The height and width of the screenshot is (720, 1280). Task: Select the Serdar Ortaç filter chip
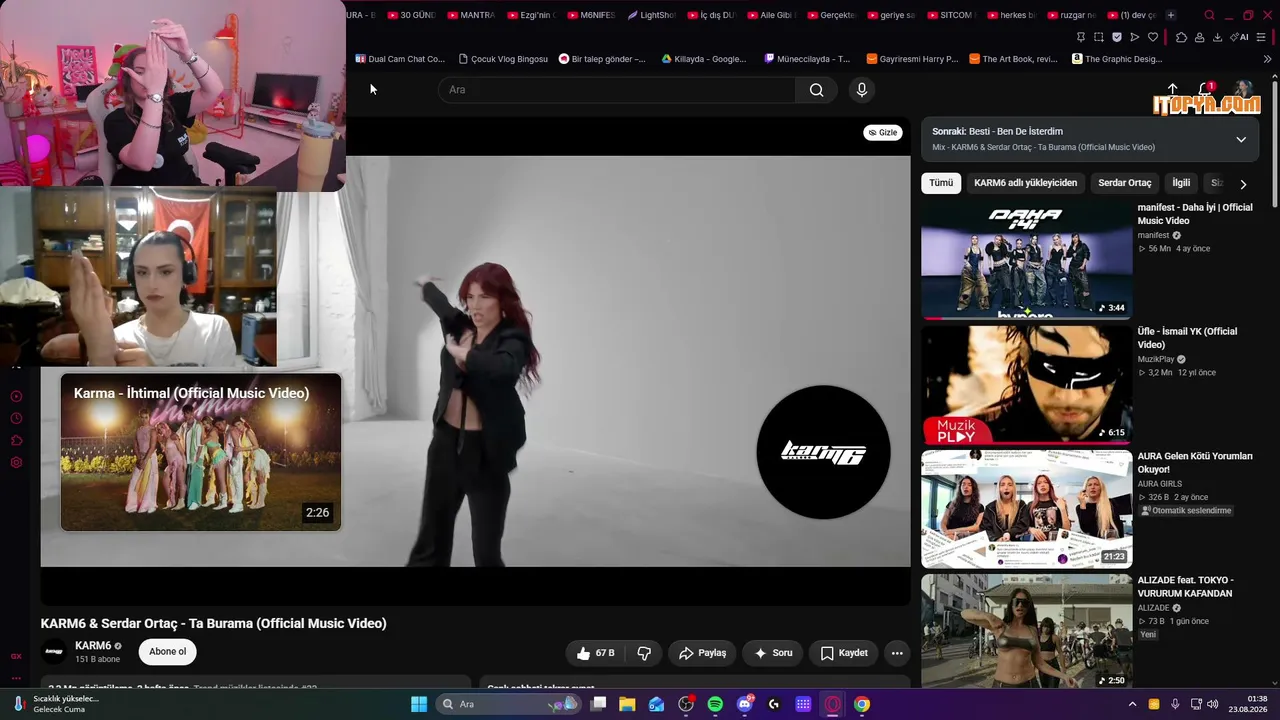click(x=1125, y=183)
